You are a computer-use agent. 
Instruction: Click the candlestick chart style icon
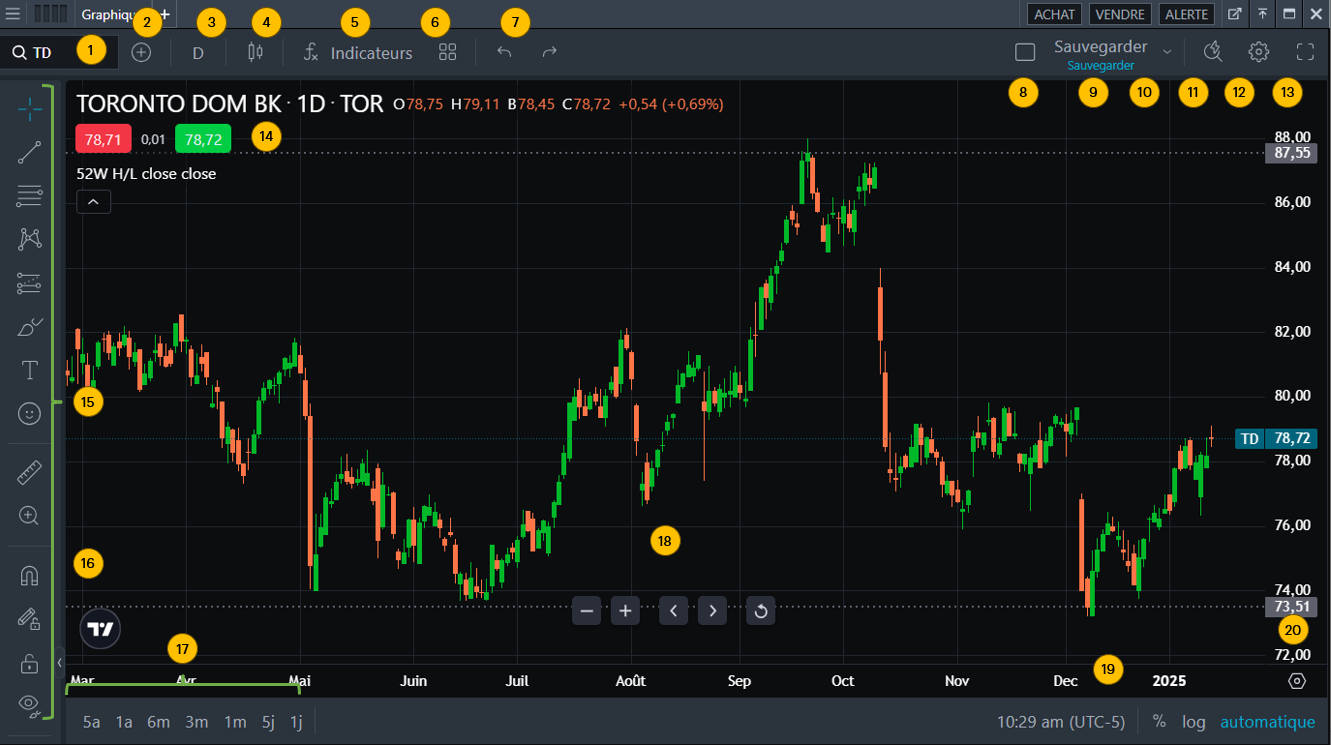(255, 52)
